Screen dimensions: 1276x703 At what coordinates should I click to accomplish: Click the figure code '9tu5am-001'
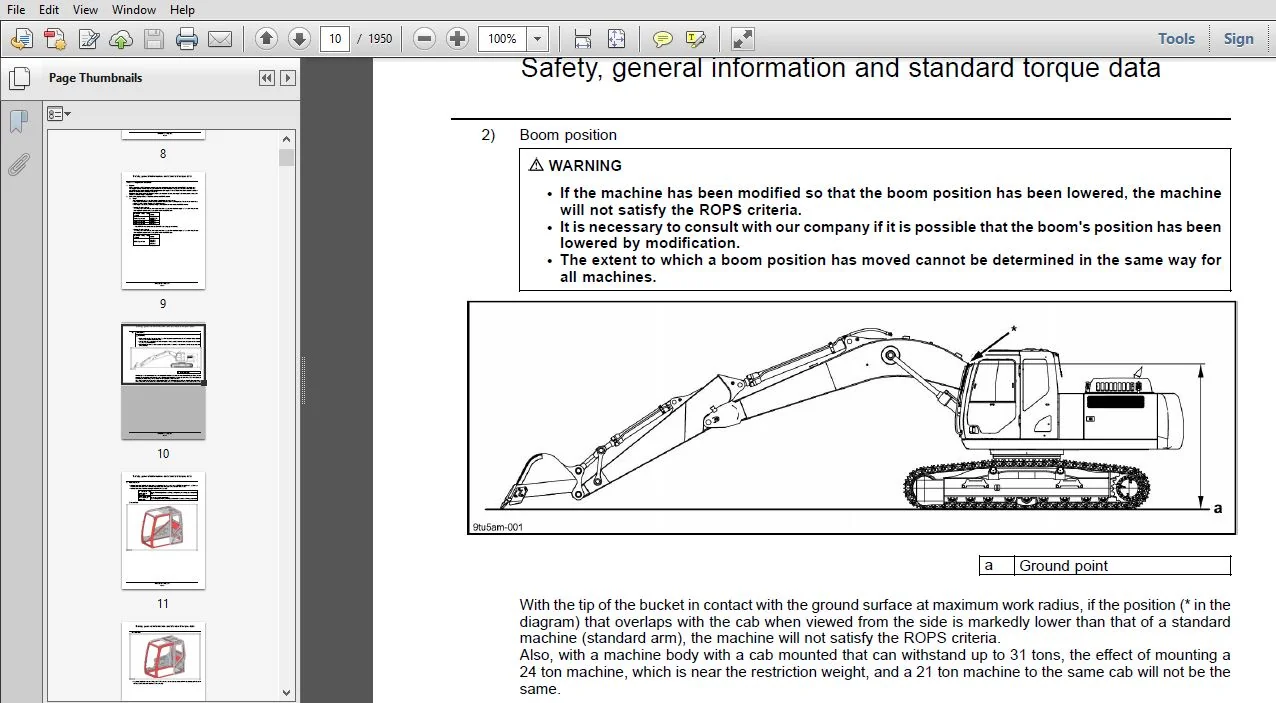(498, 527)
